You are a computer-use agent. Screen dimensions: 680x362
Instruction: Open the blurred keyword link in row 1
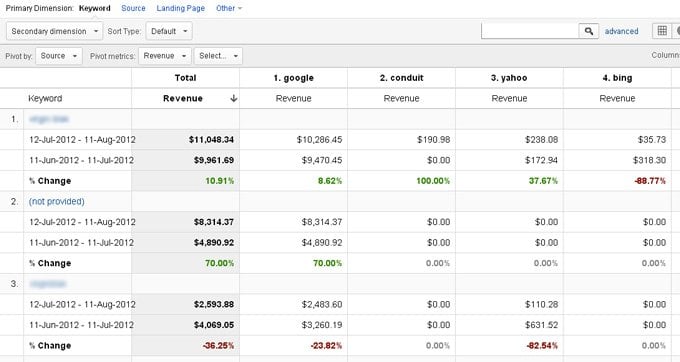(49, 119)
